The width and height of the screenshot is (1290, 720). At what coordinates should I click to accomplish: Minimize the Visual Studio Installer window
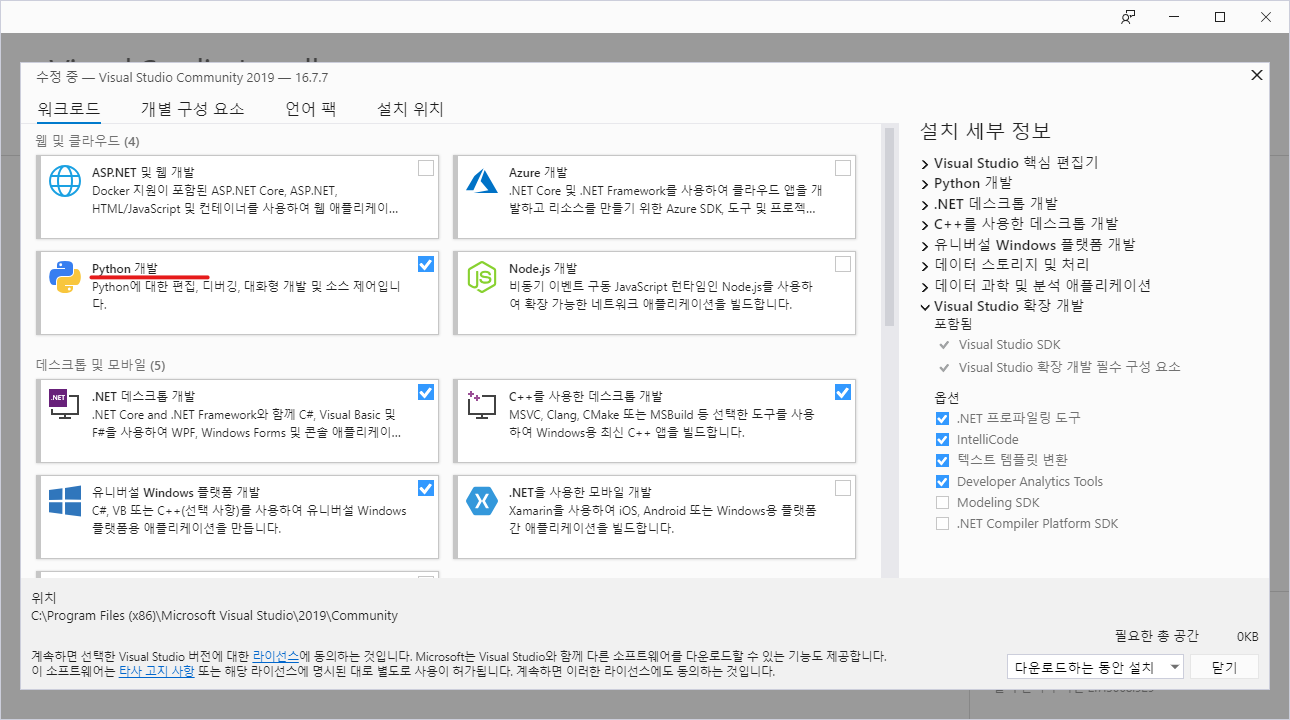point(1174,17)
